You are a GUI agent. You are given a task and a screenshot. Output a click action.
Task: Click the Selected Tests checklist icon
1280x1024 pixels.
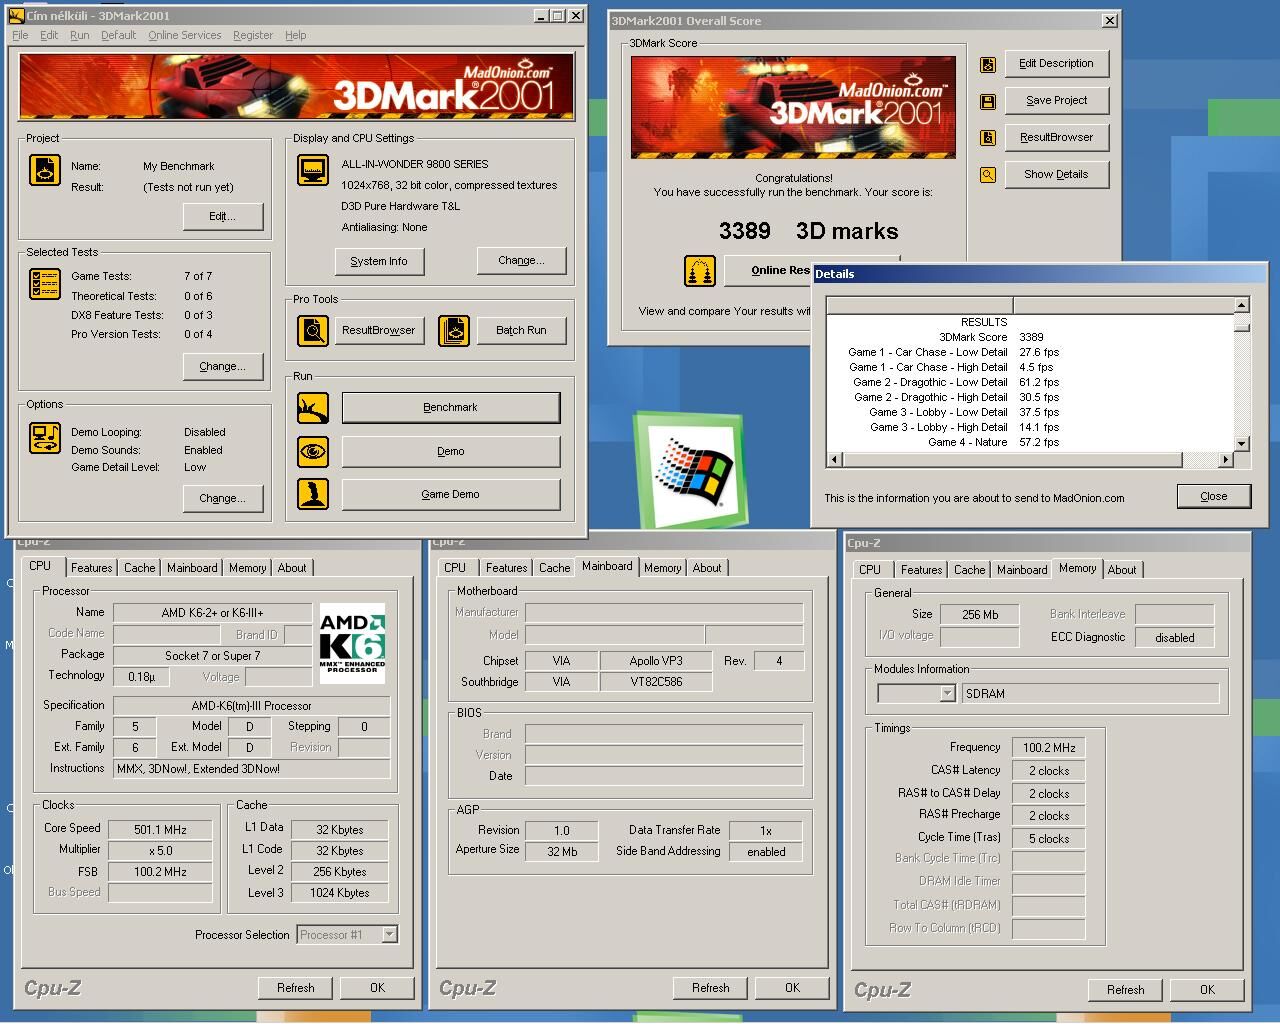pyautogui.click(x=45, y=284)
